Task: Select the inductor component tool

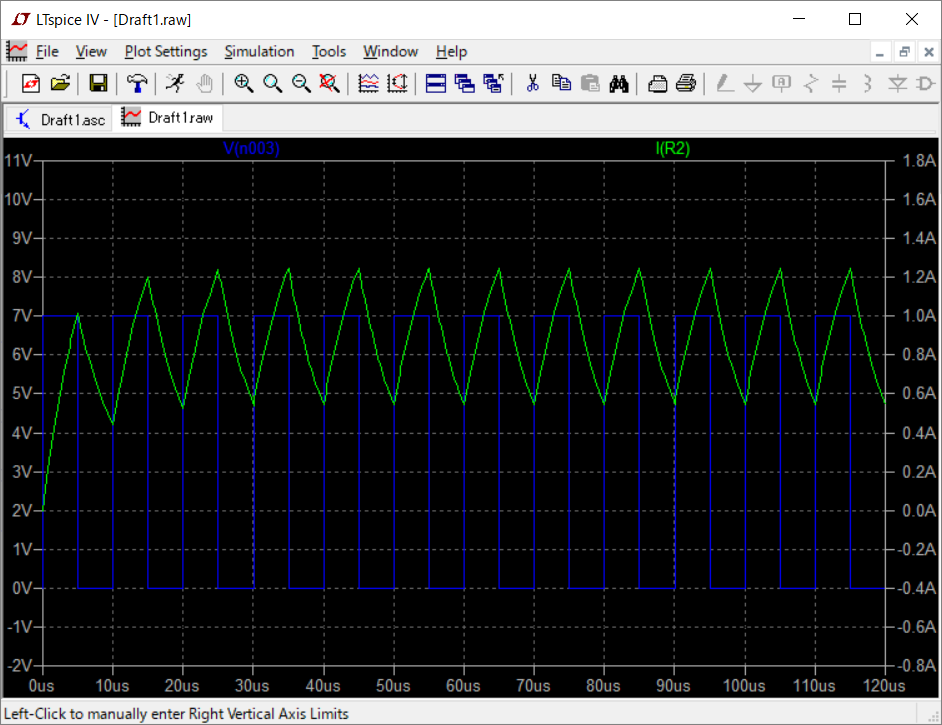Action: pyautogui.click(x=868, y=83)
